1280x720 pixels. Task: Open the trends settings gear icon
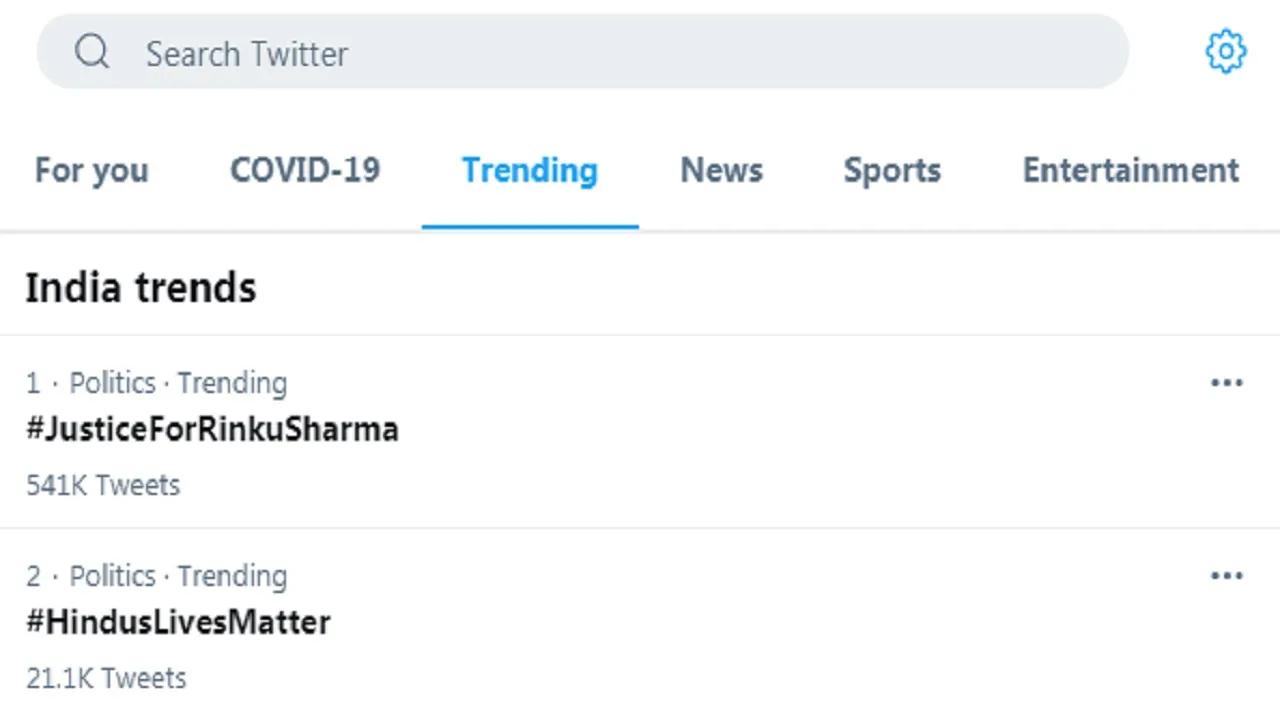[1226, 51]
